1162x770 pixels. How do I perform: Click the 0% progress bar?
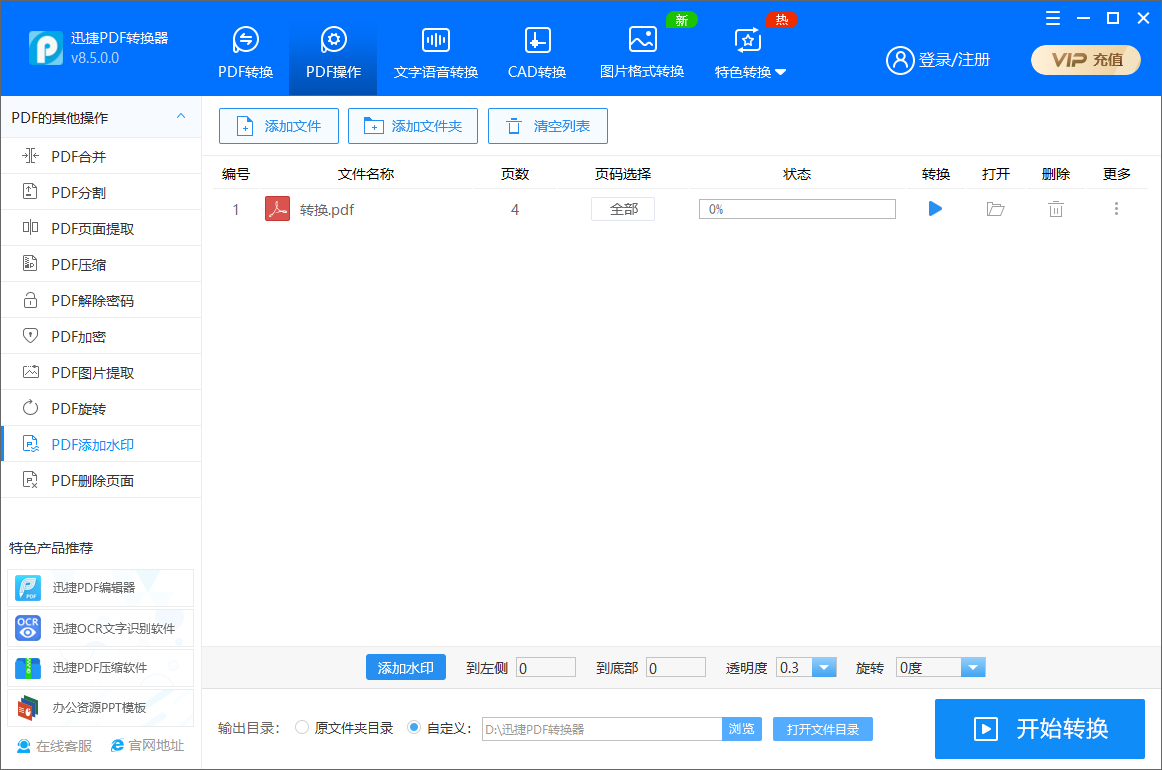tap(797, 209)
